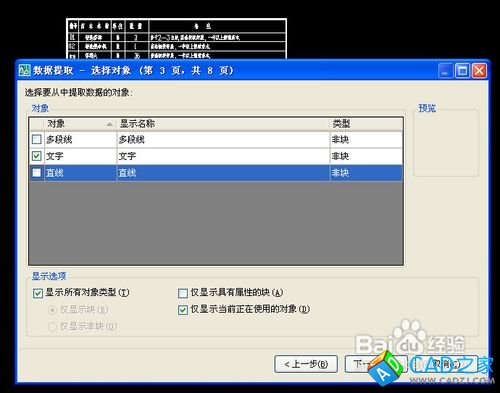Toggle 仅显示当前正在使用的对象 checkbox
Screen dimensions: 500x393
[183, 310]
